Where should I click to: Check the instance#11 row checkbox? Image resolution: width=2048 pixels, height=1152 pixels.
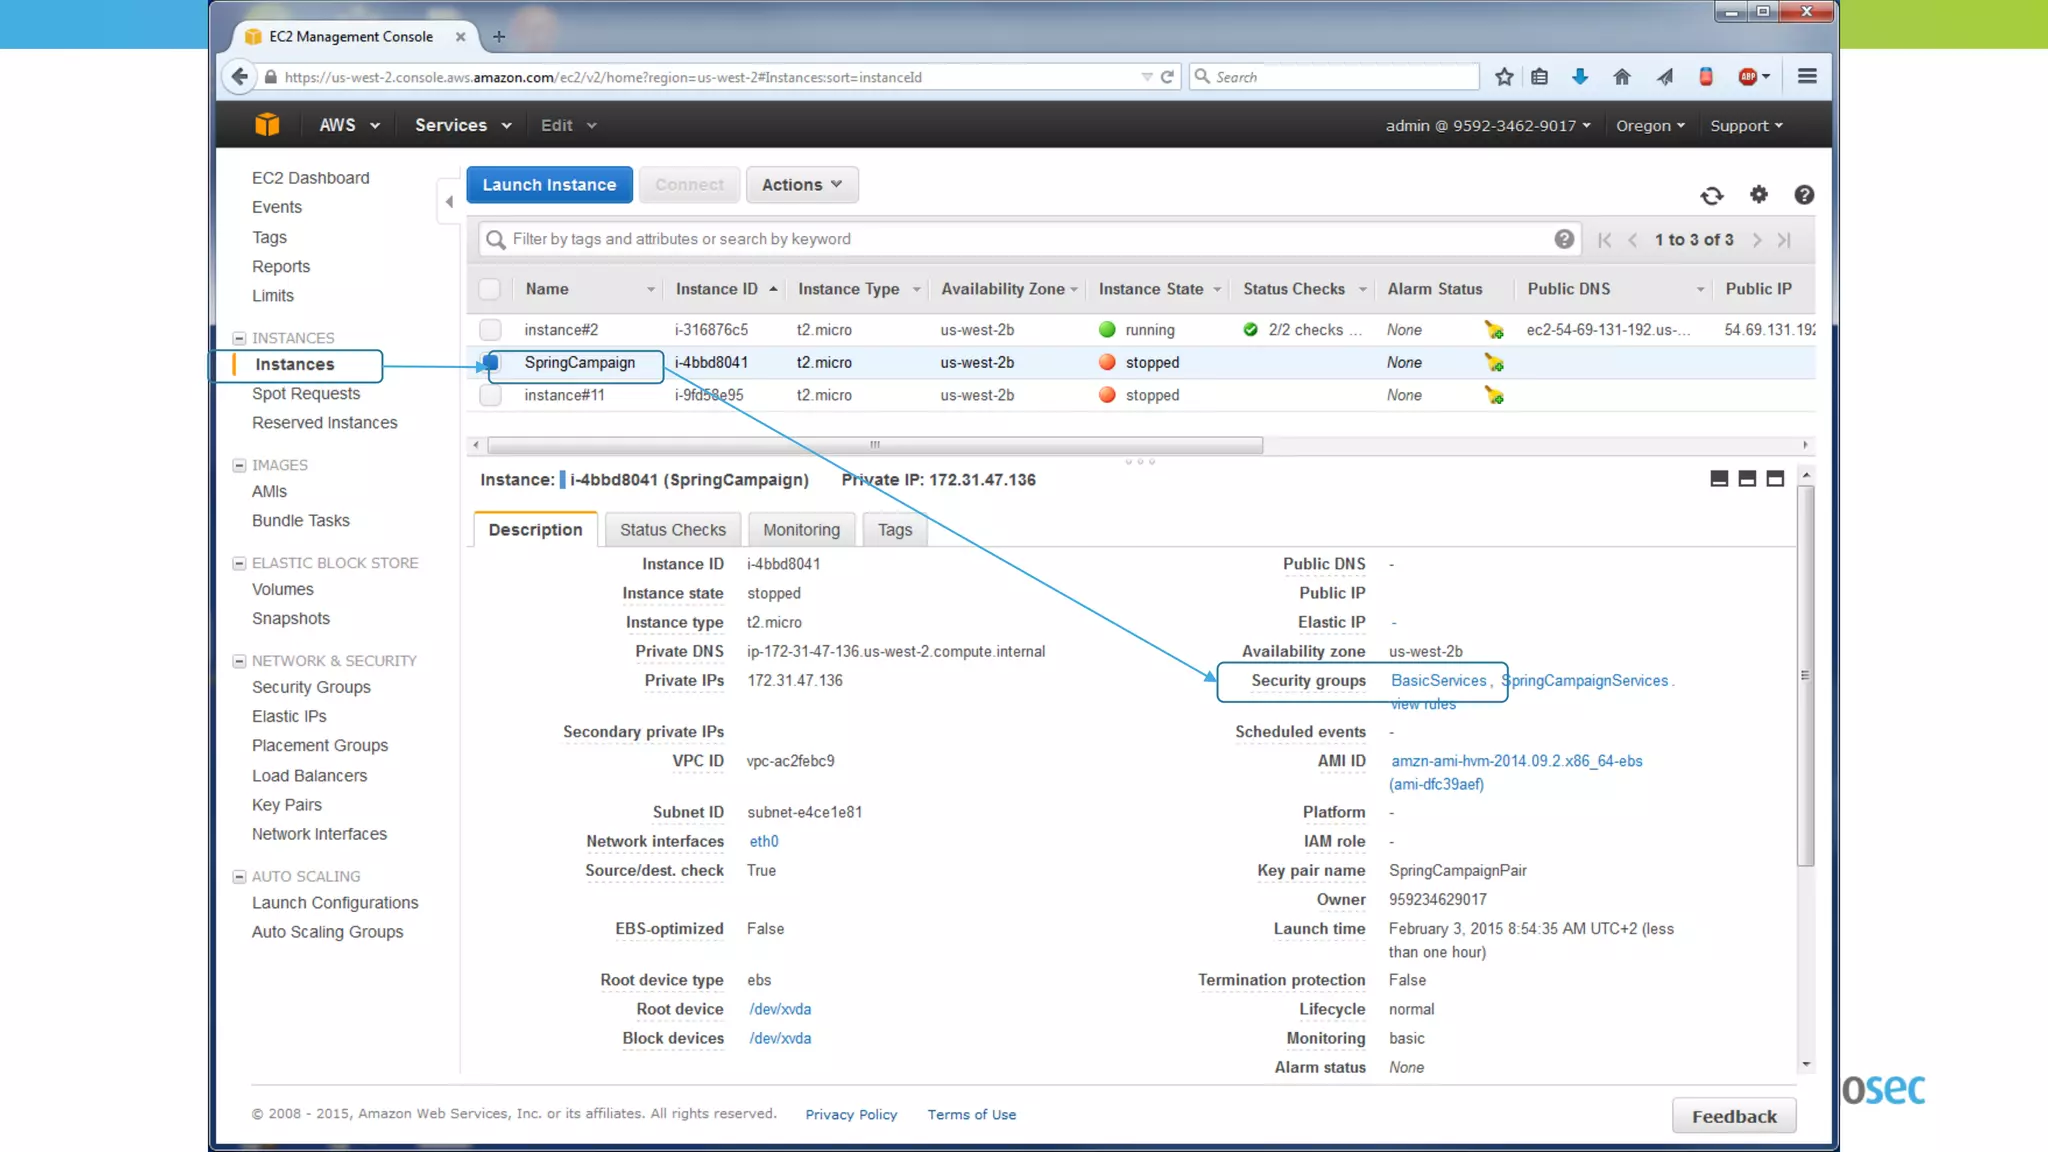[x=490, y=395]
